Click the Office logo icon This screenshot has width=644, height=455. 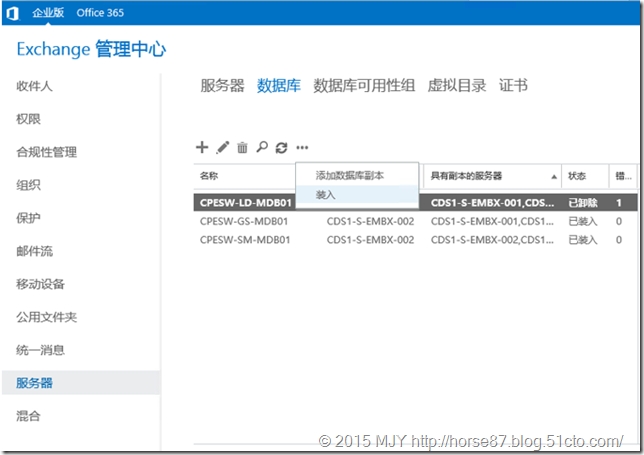tap(13, 12)
